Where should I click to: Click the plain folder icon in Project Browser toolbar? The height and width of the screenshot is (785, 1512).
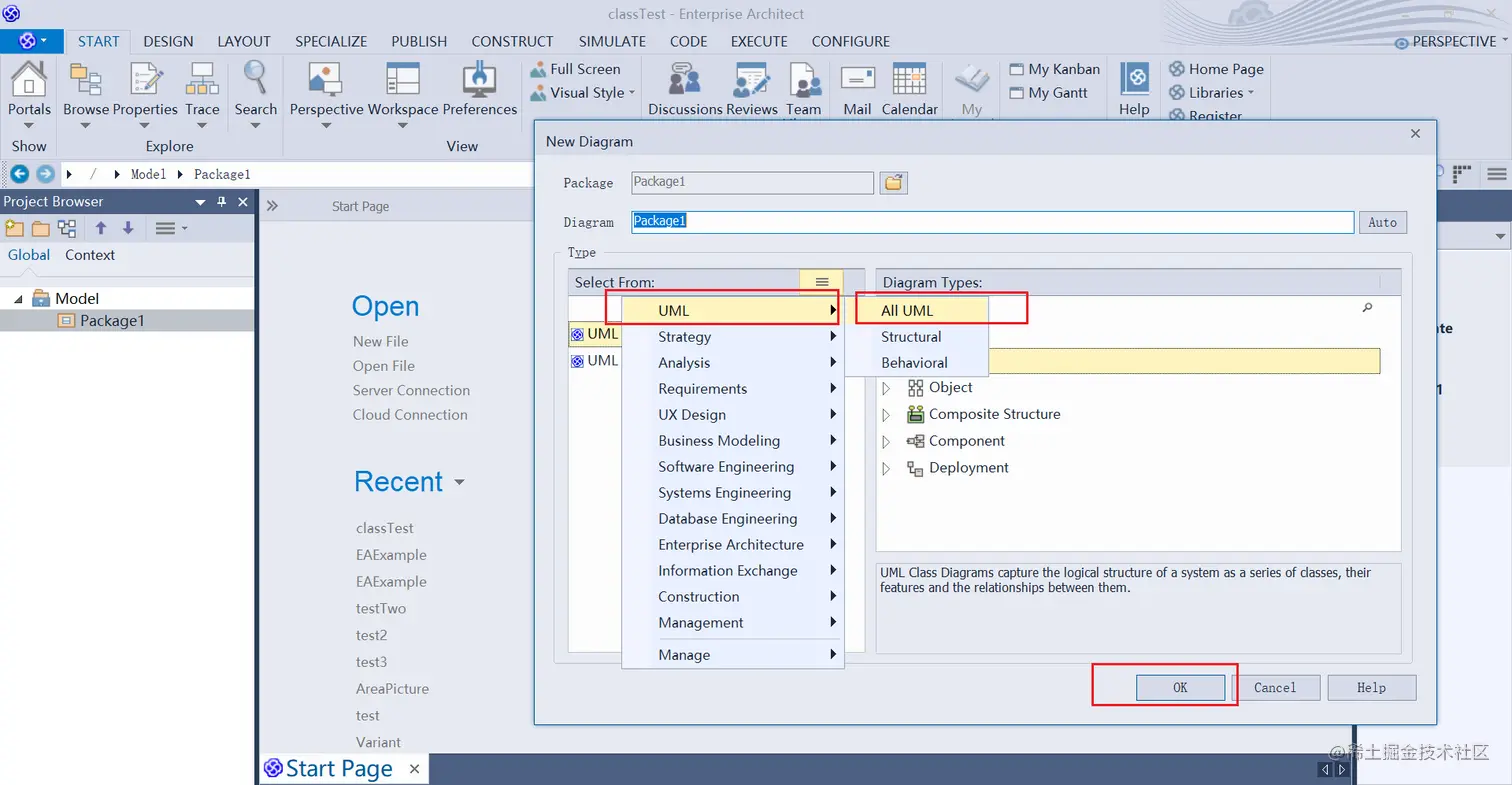pyautogui.click(x=41, y=228)
